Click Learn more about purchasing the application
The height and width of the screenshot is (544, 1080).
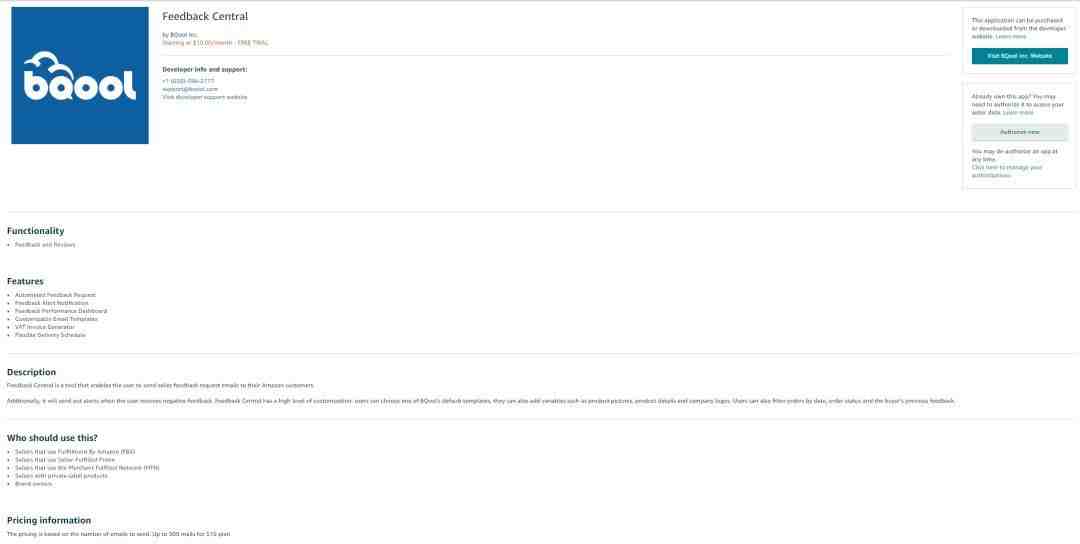click(1010, 36)
